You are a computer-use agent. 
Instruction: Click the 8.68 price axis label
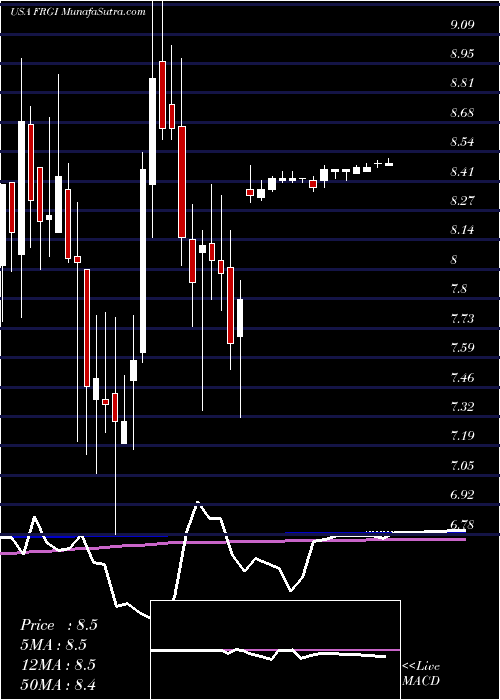462,112
